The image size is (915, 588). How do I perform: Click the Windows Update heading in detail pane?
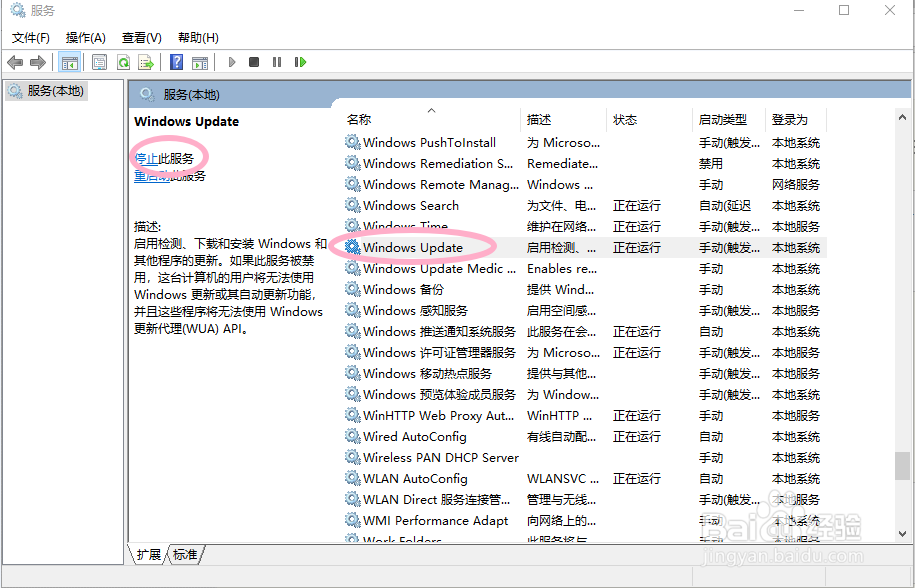[187, 121]
